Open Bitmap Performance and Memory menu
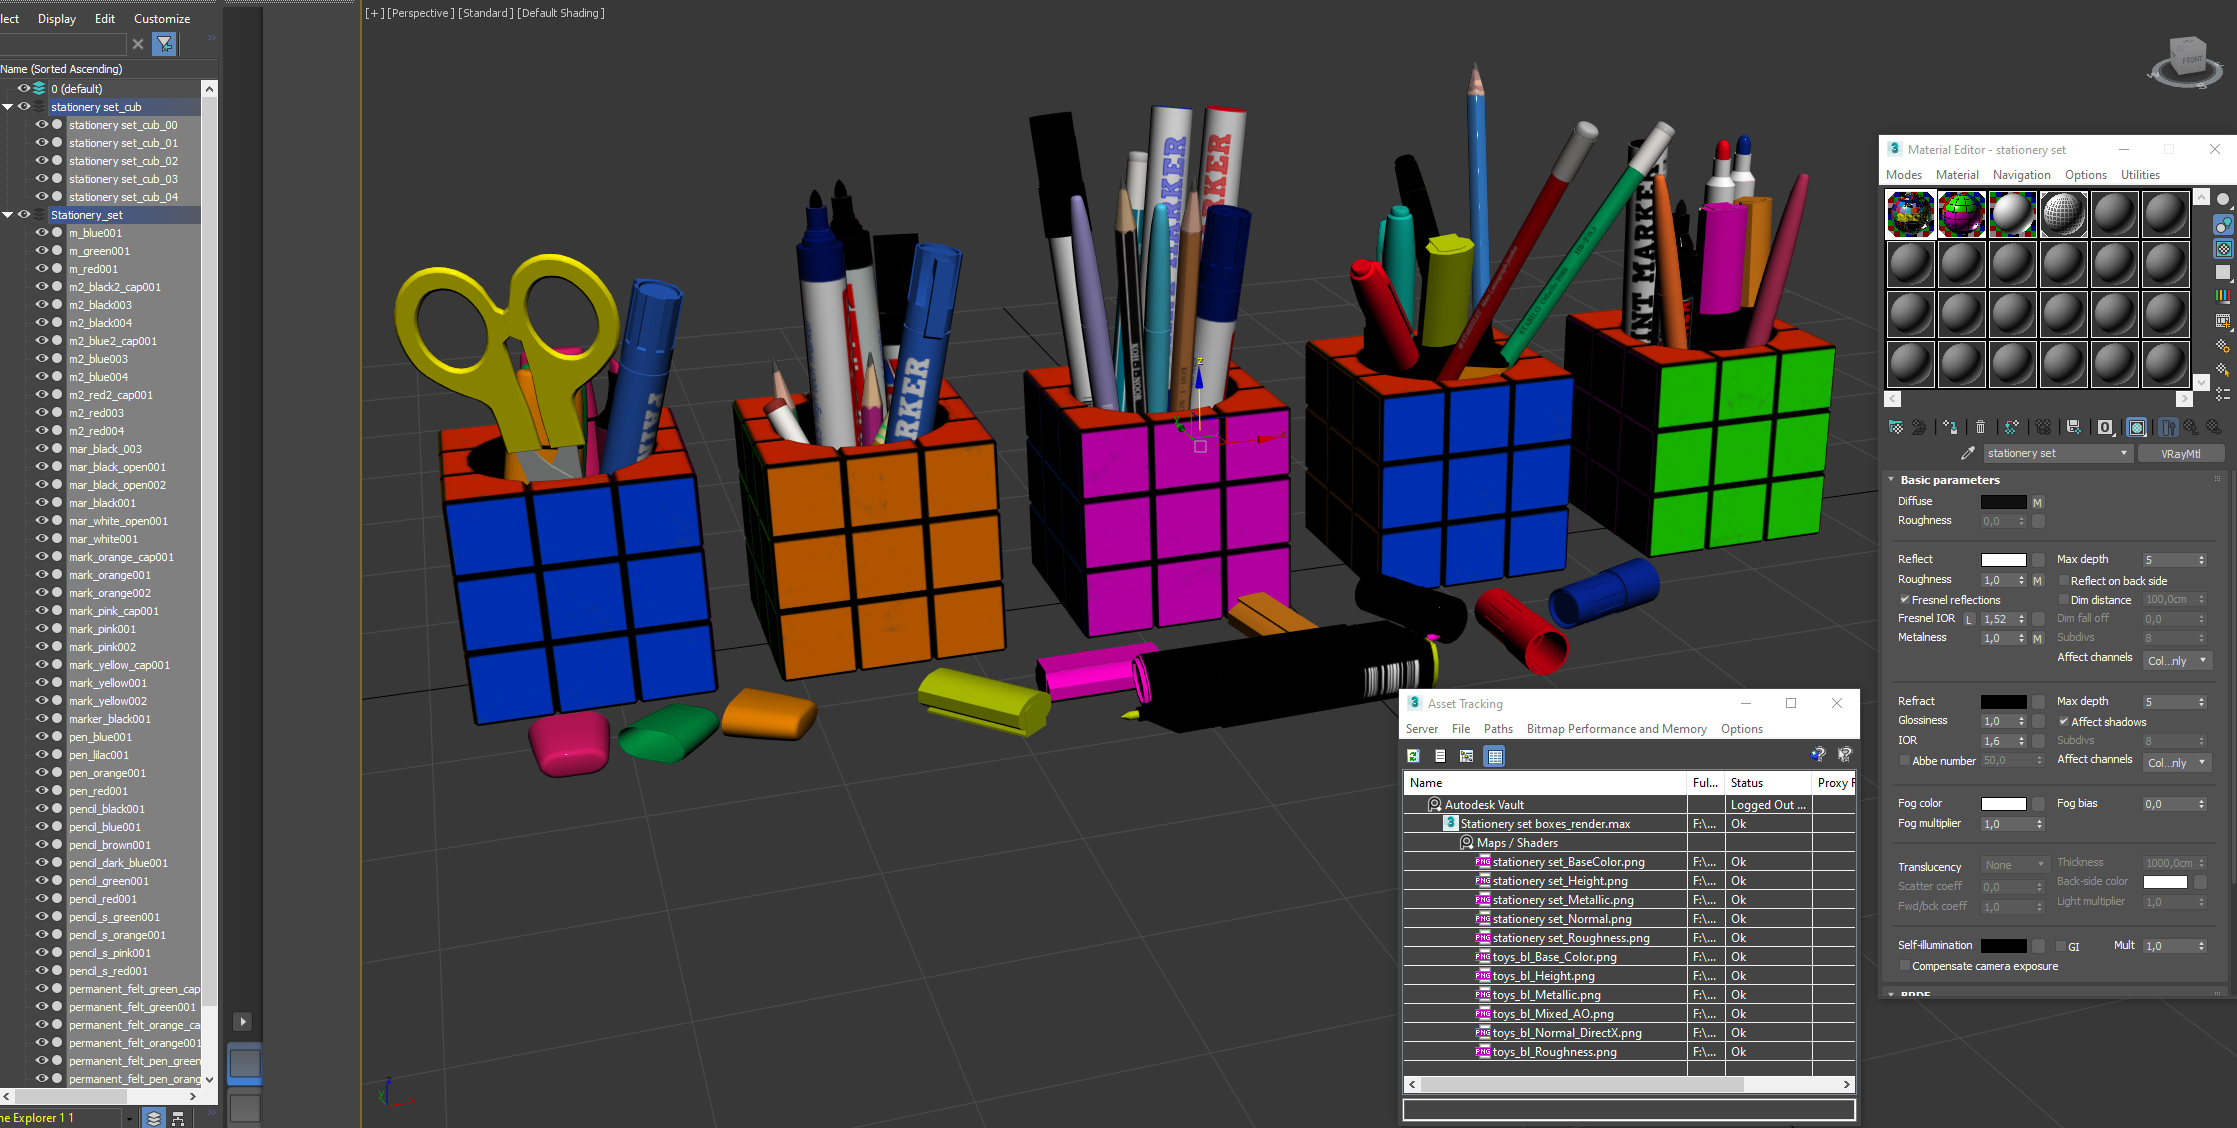This screenshot has width=2237, height=1128. pos(1616,729)
